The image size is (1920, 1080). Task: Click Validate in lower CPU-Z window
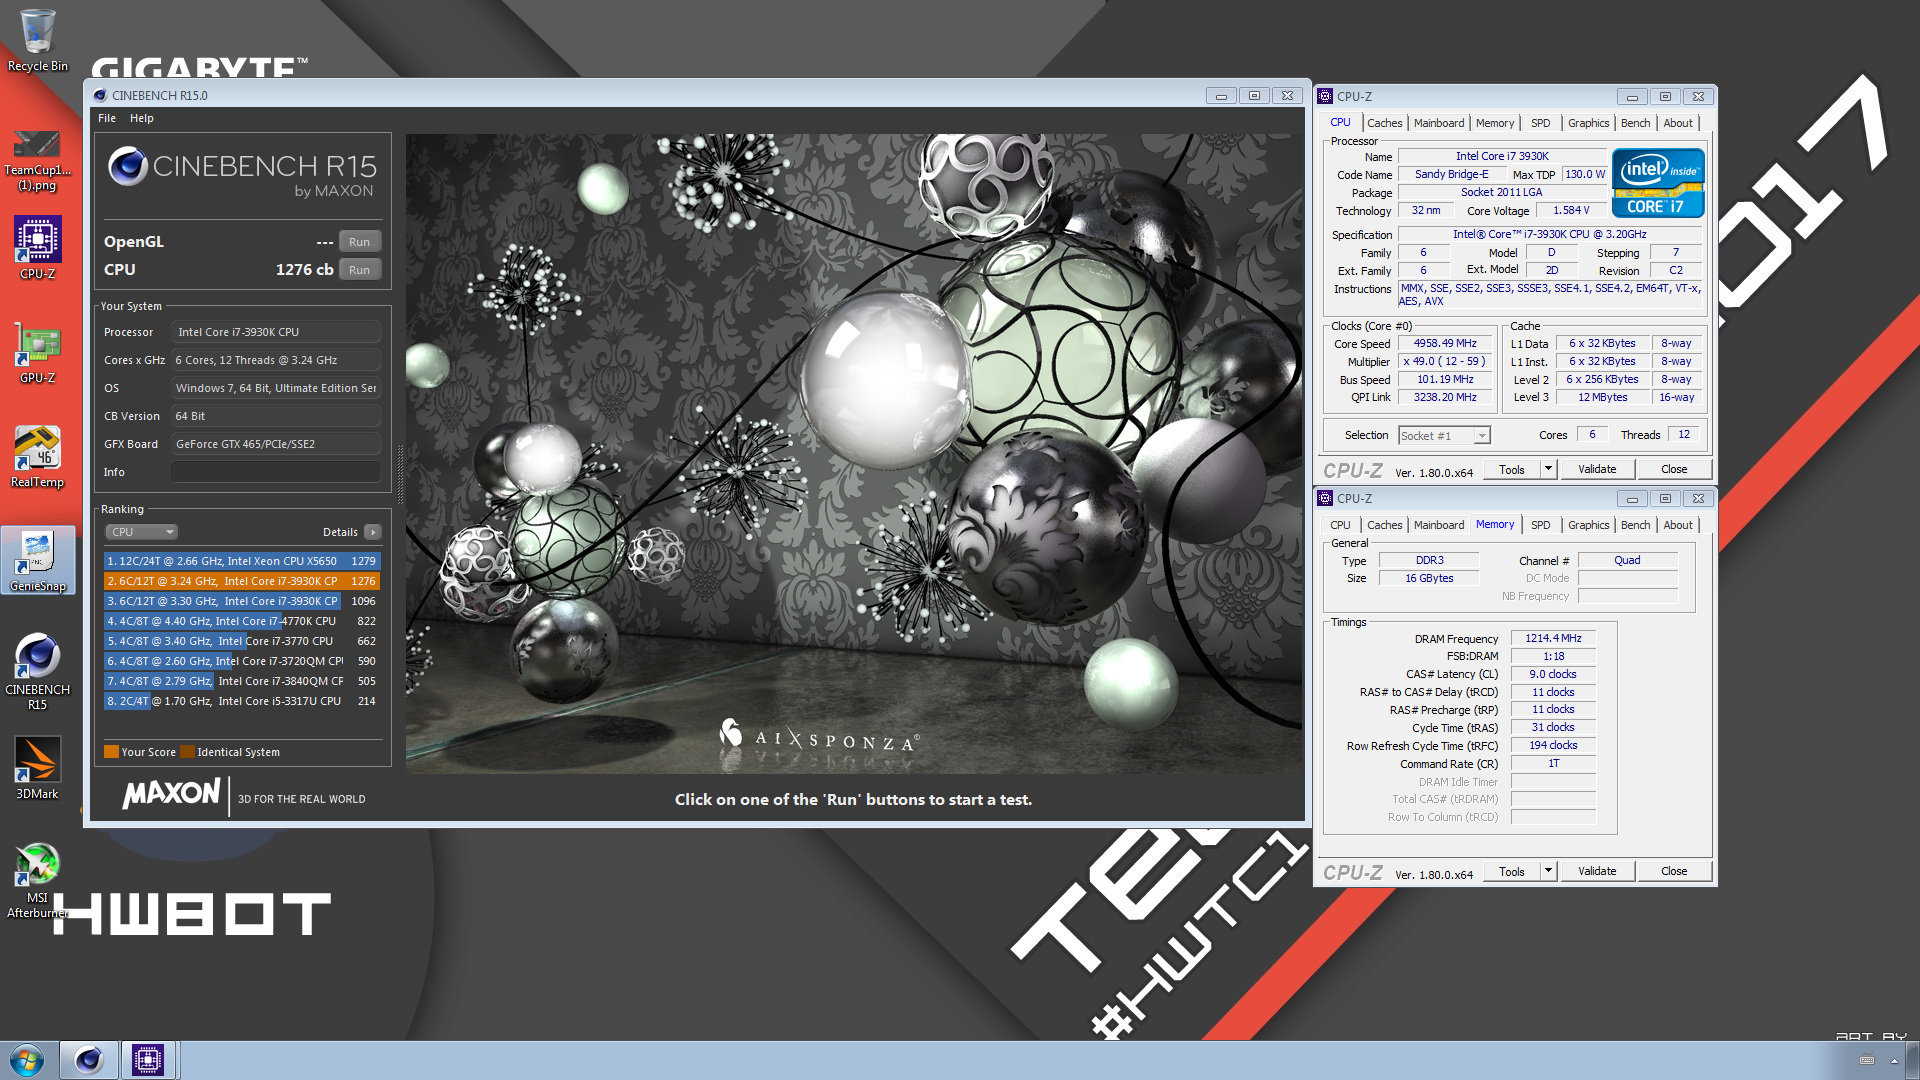(1597, 872)
